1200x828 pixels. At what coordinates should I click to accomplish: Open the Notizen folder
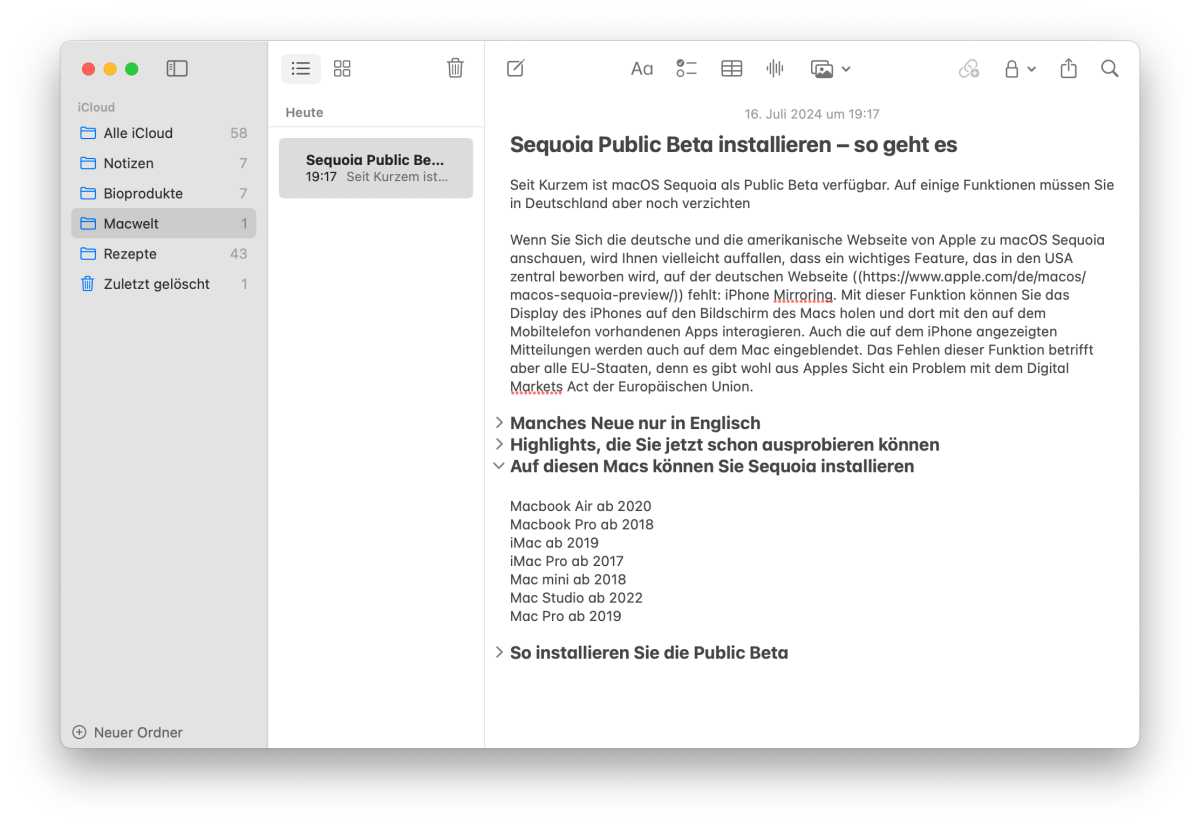(163, 163)
